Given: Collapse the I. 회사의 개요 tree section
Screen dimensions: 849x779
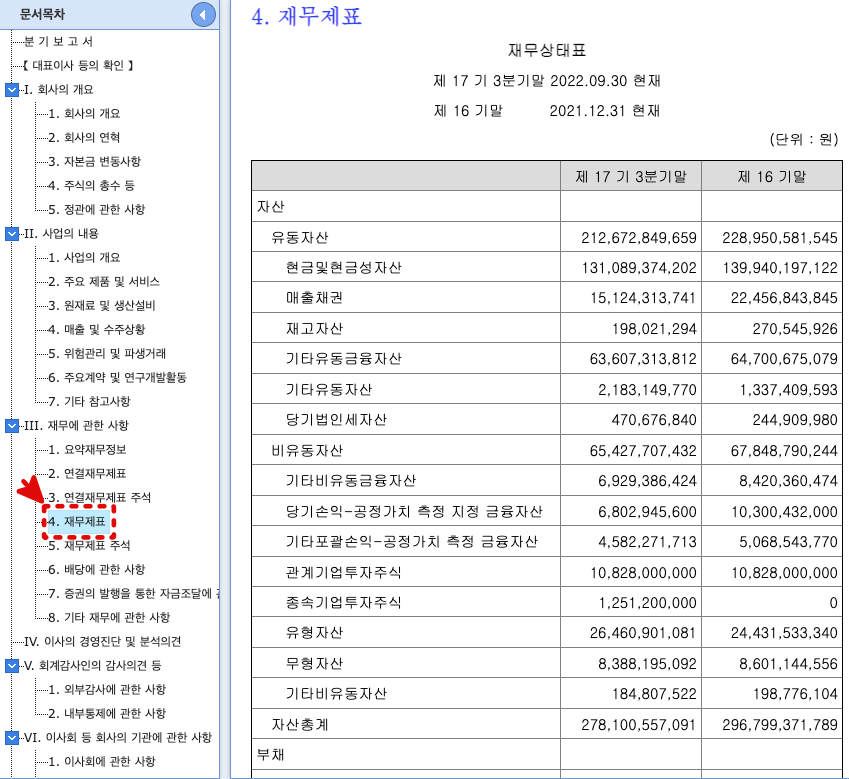Looking at the screenshot, I should [x=12, y=90].
